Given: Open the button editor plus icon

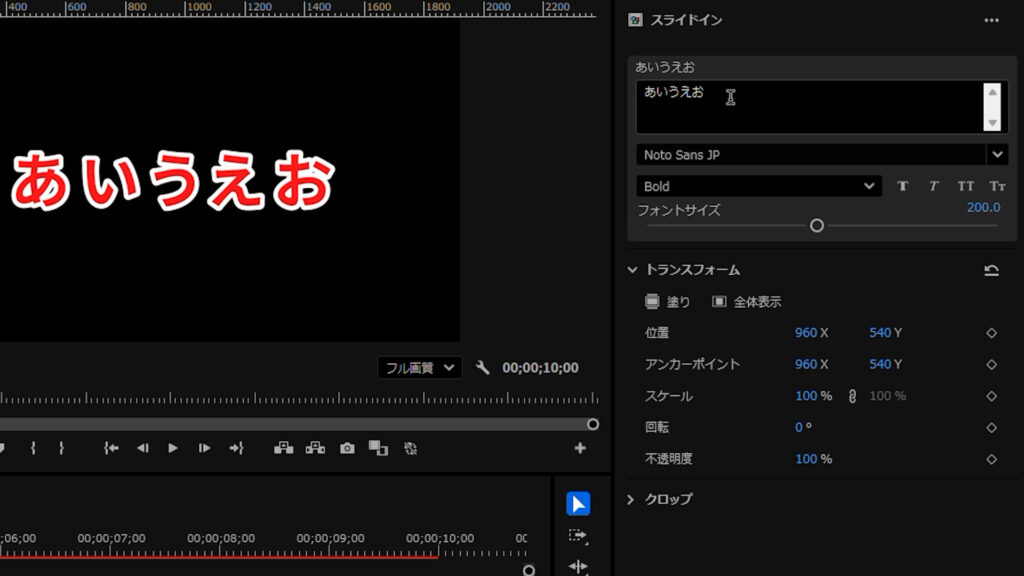Looking at the screenshot, I should pyautogui.click(x=579, y=448).
